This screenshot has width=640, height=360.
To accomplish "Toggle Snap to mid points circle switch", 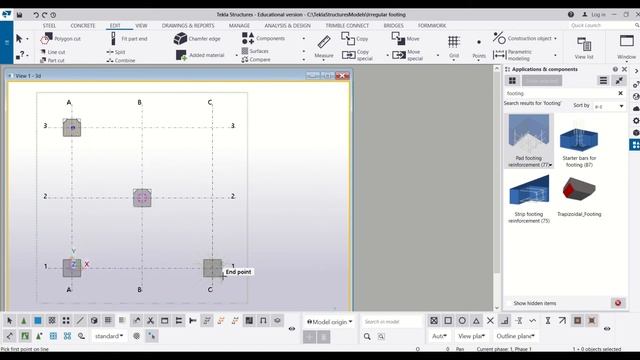I will click(462, 321).
